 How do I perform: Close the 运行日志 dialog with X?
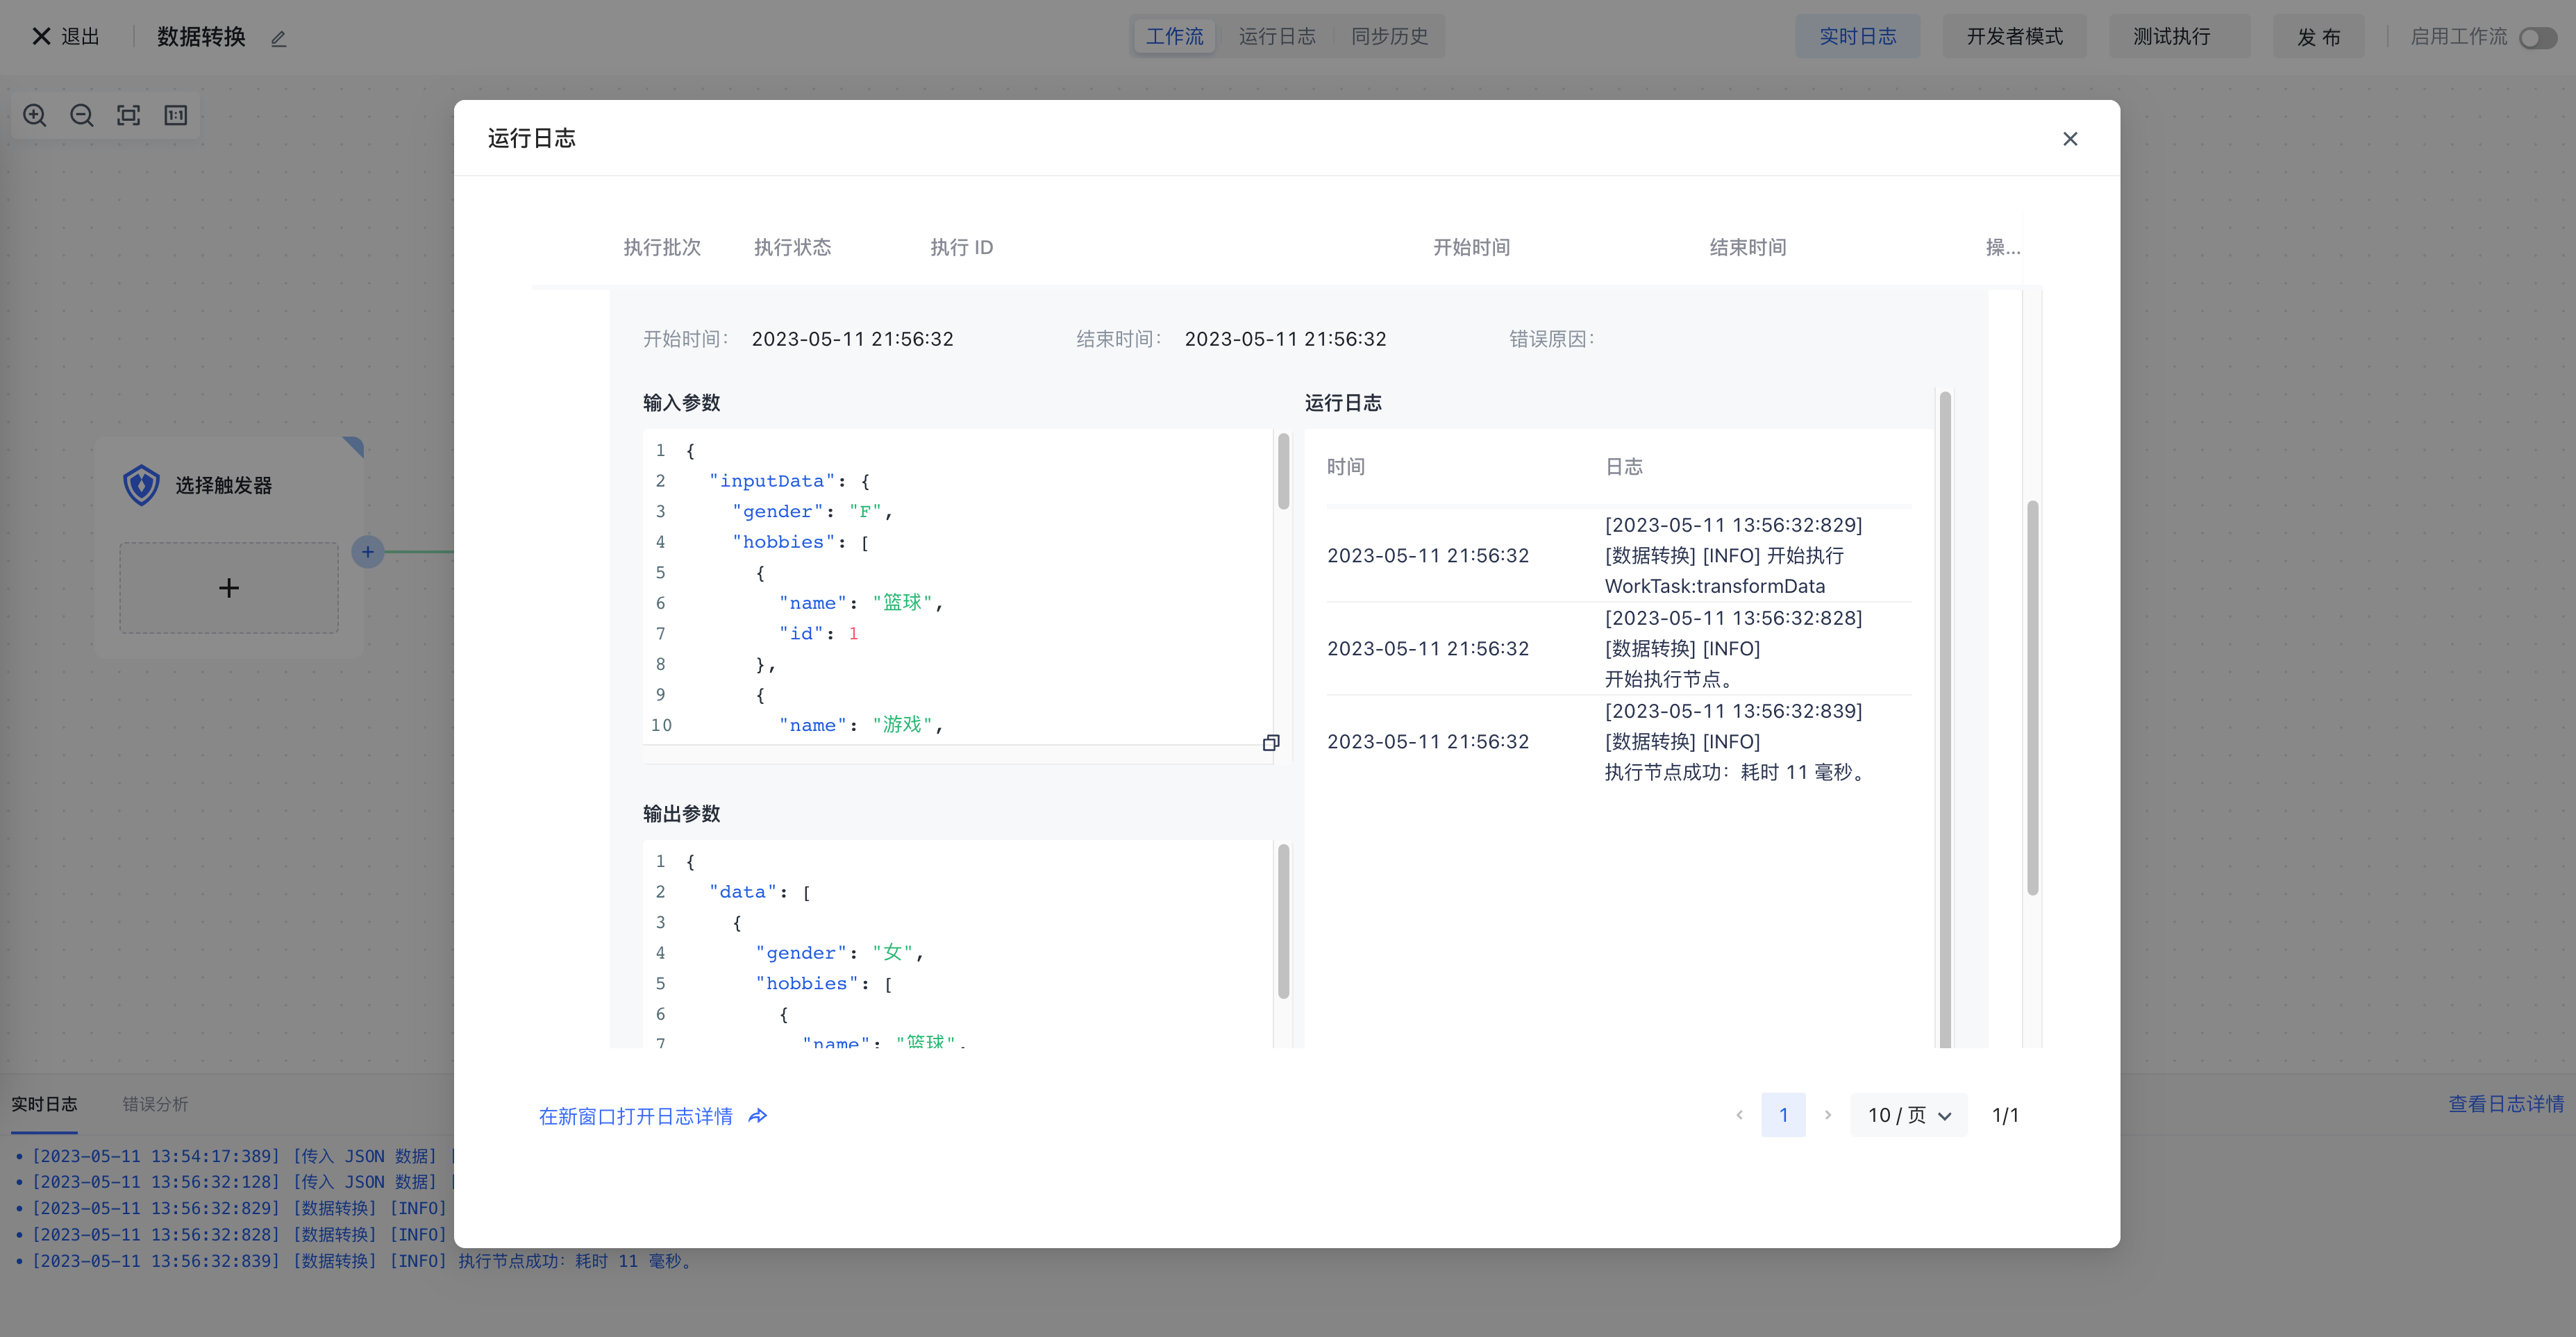click(2070, 139)
